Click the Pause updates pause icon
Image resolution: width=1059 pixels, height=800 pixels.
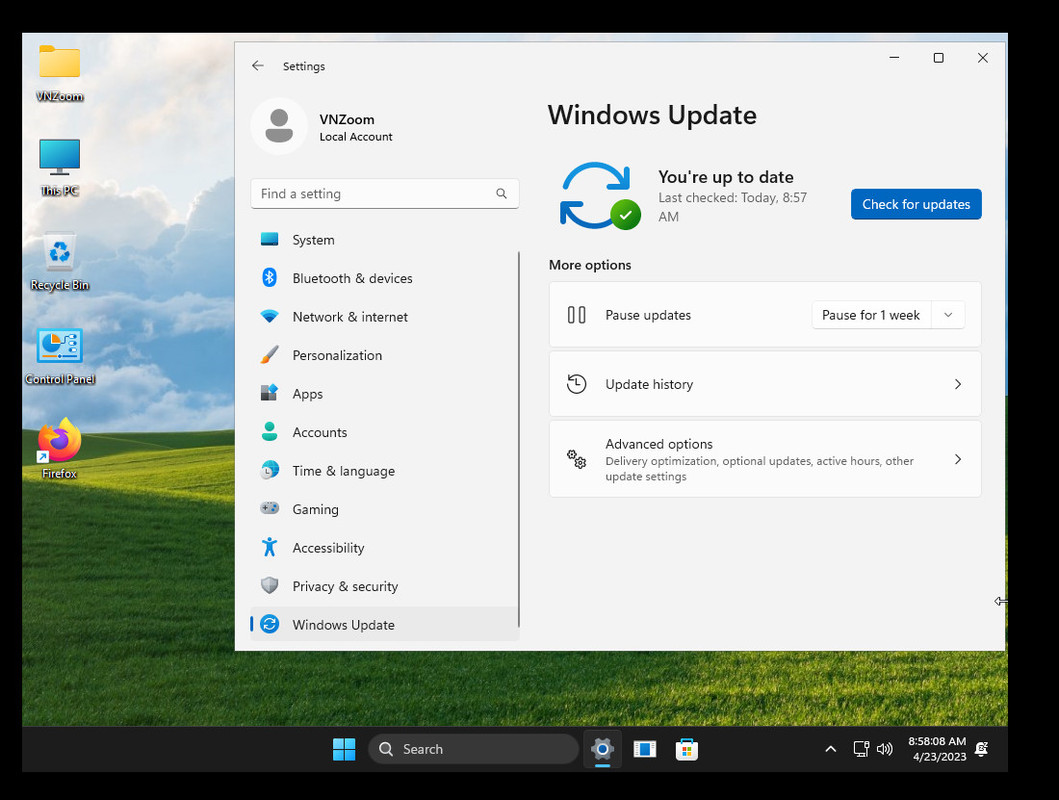coord(576,315)
